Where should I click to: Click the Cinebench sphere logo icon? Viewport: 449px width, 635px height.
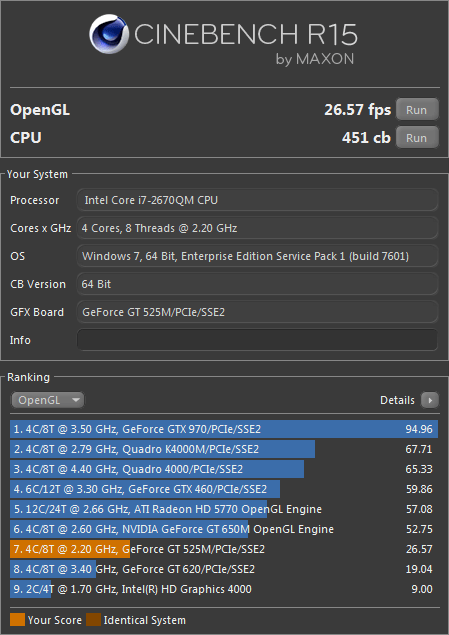click(x=109, y=34)
